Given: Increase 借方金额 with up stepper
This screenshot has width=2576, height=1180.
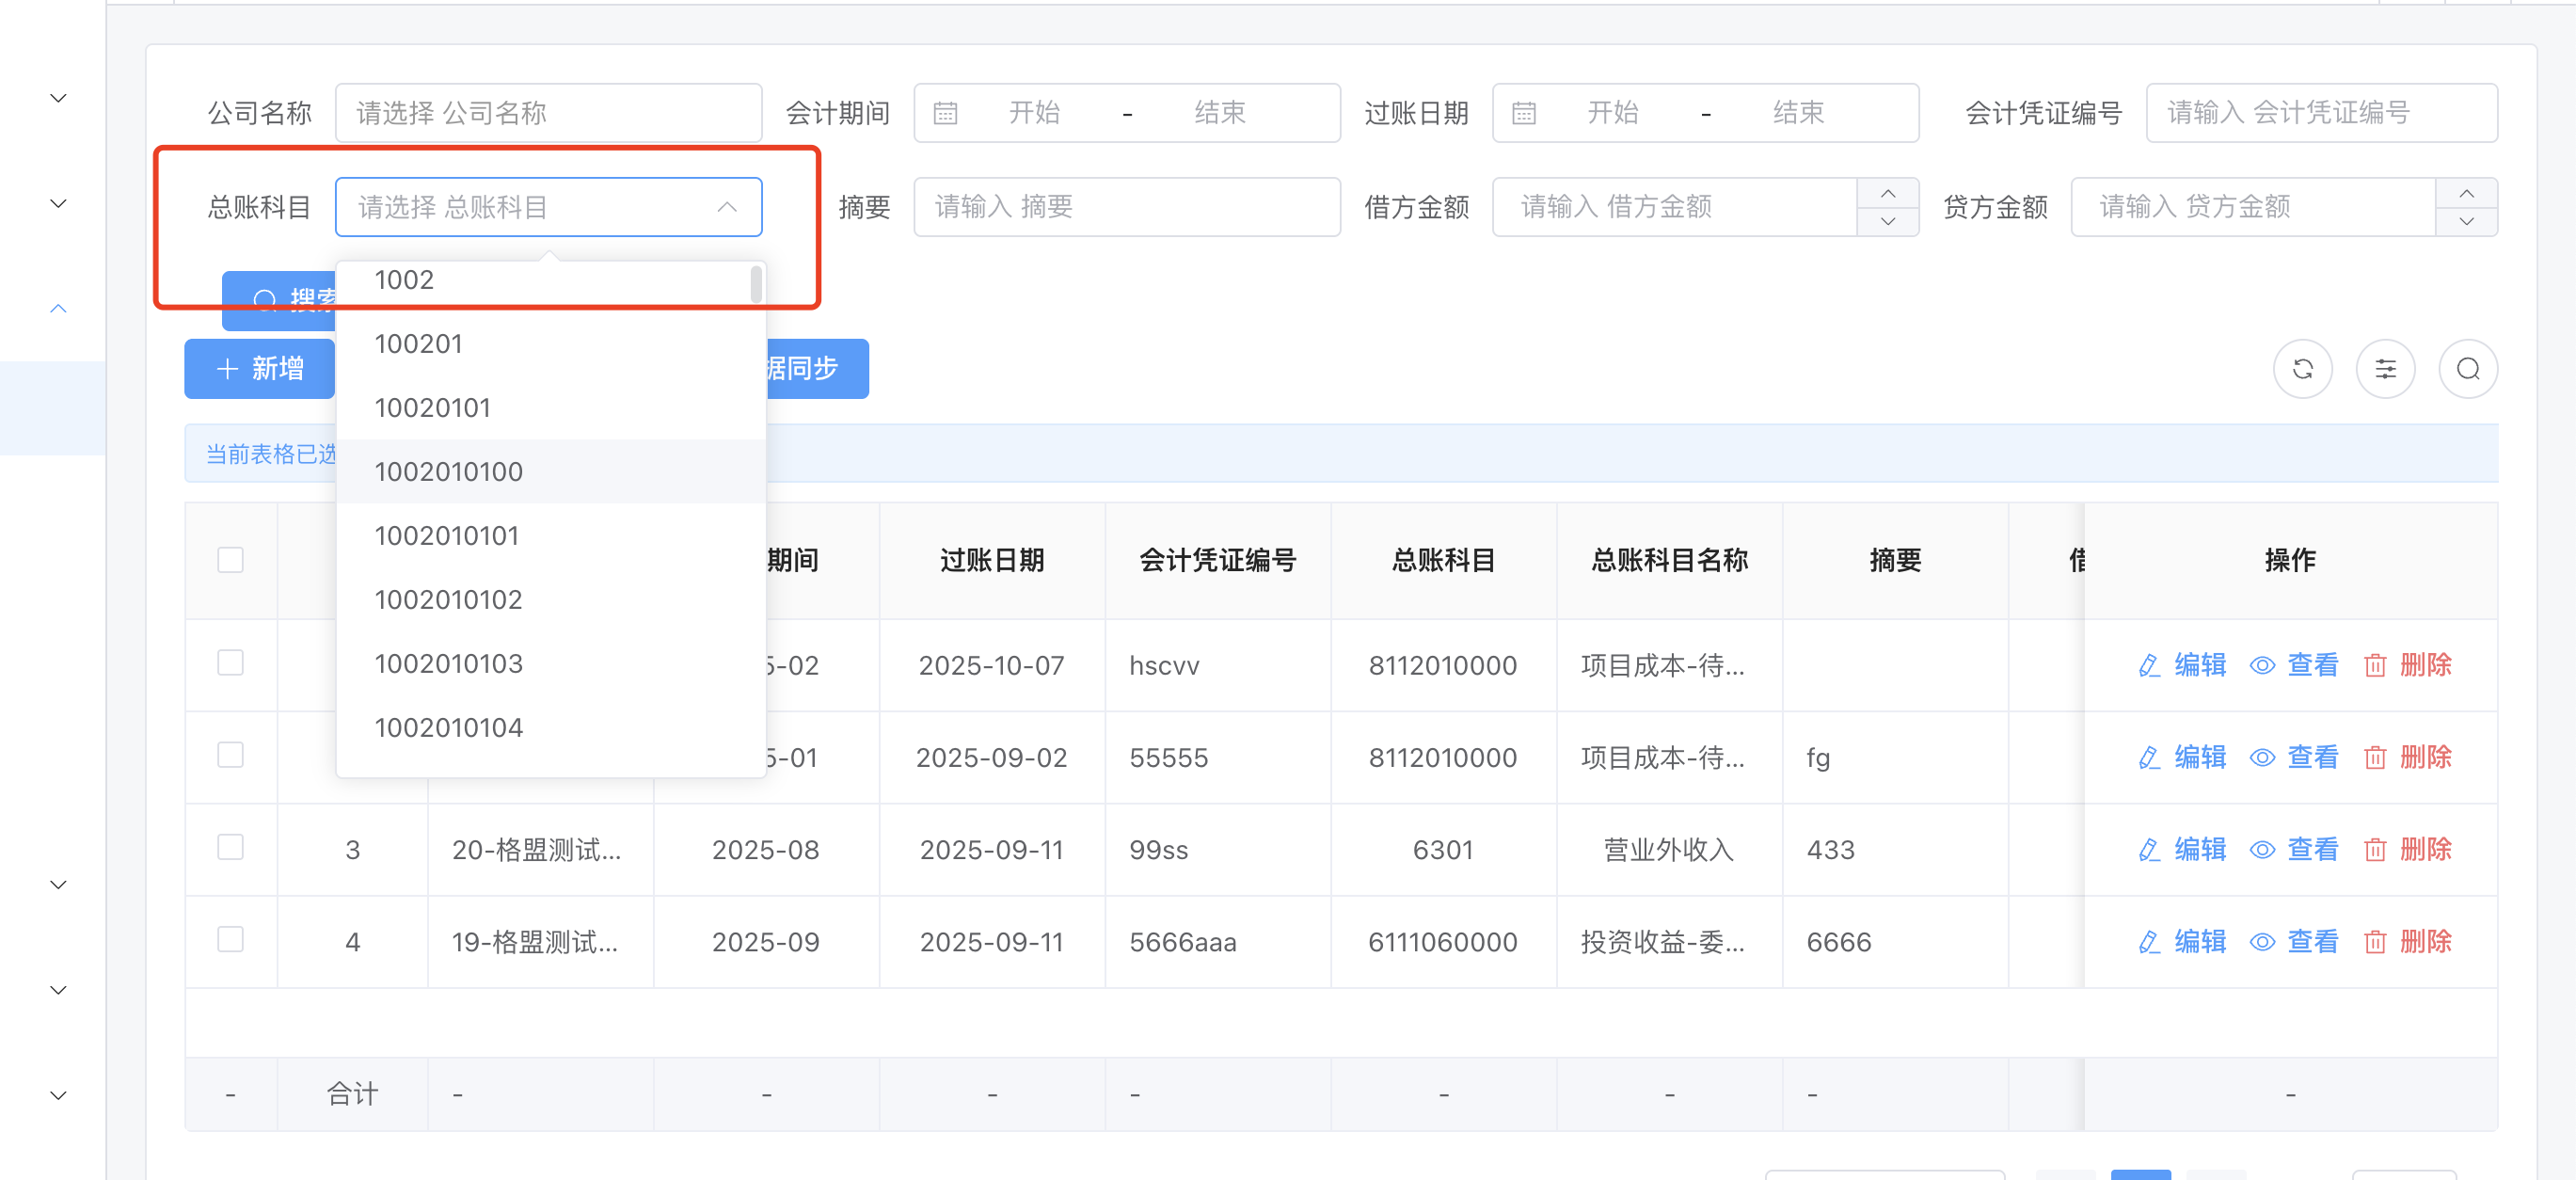Looking at the screenshot, I should pos(1887,193).
